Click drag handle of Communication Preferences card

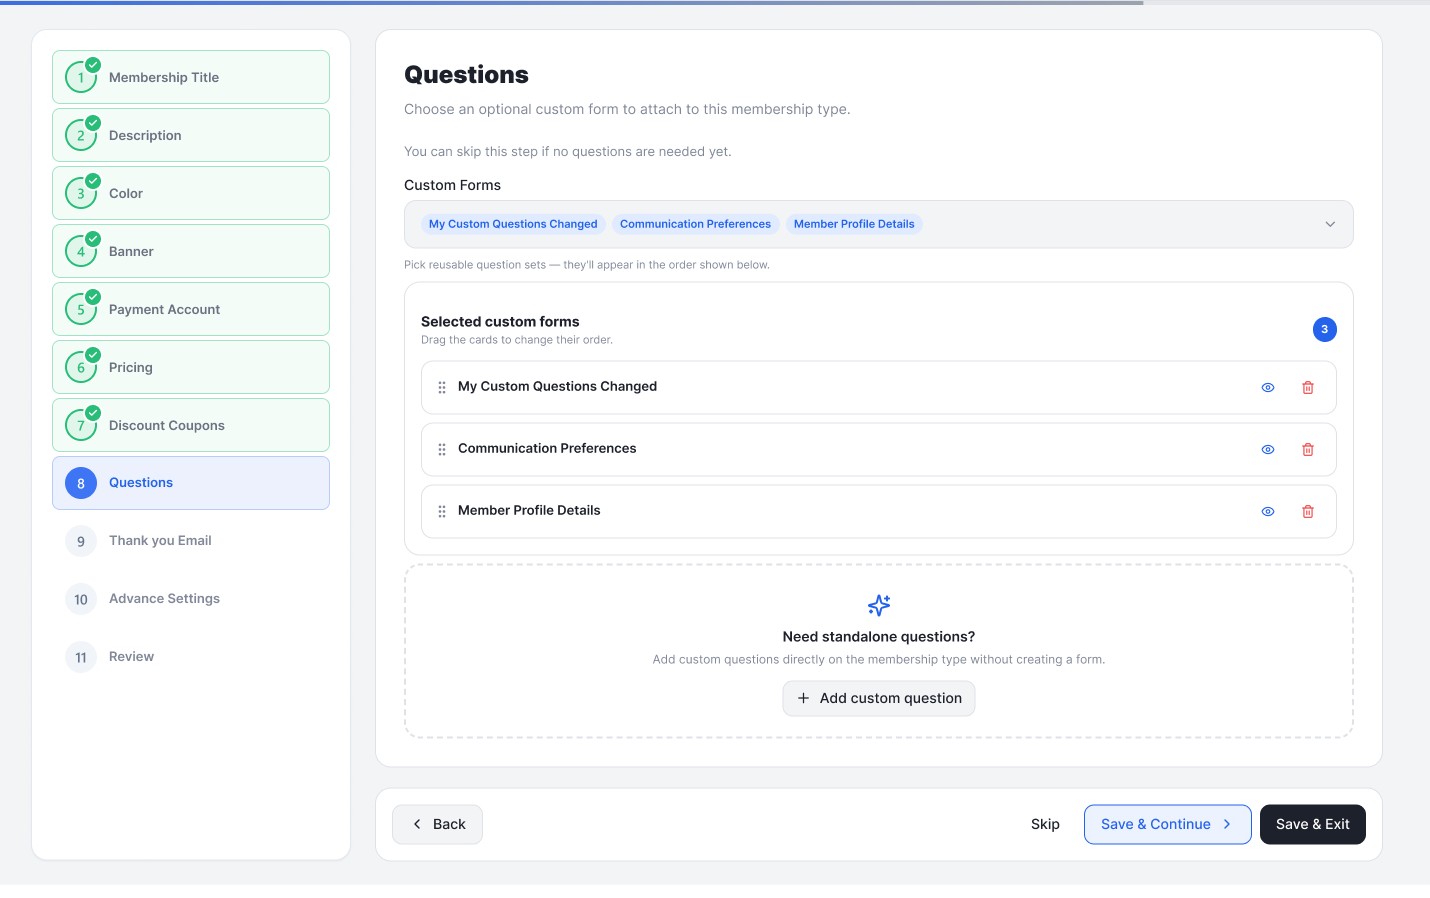(442, 450)
